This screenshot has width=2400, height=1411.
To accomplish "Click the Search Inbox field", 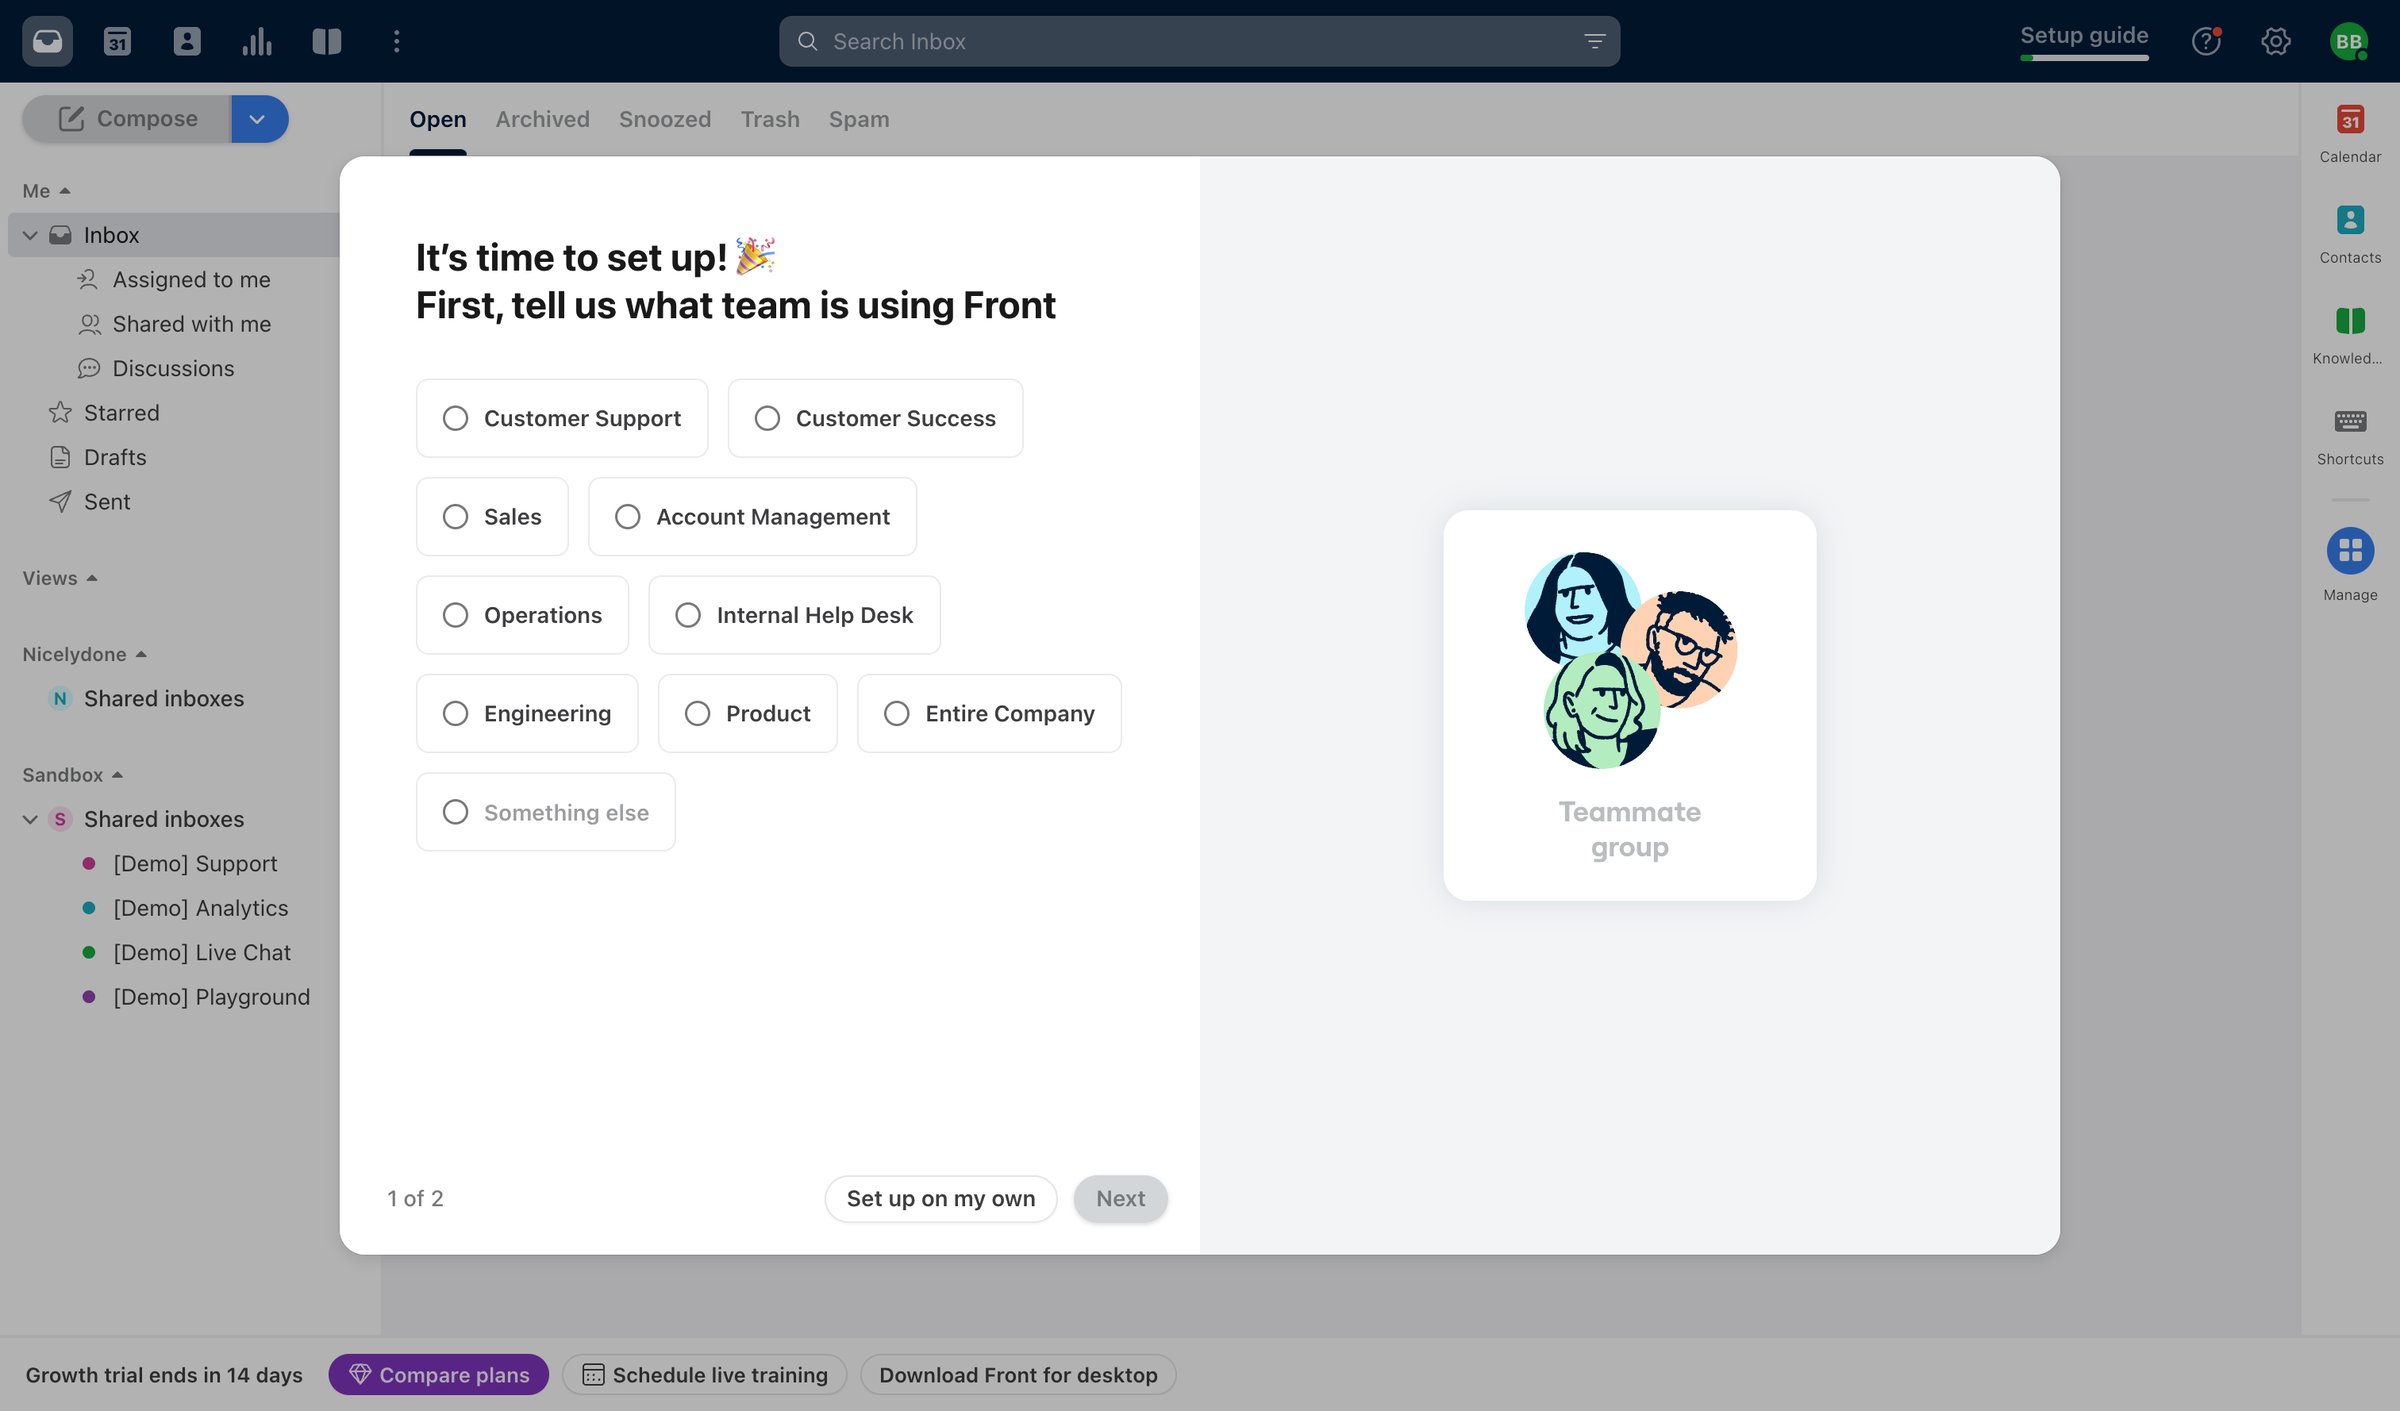I will pos(1199,41).
